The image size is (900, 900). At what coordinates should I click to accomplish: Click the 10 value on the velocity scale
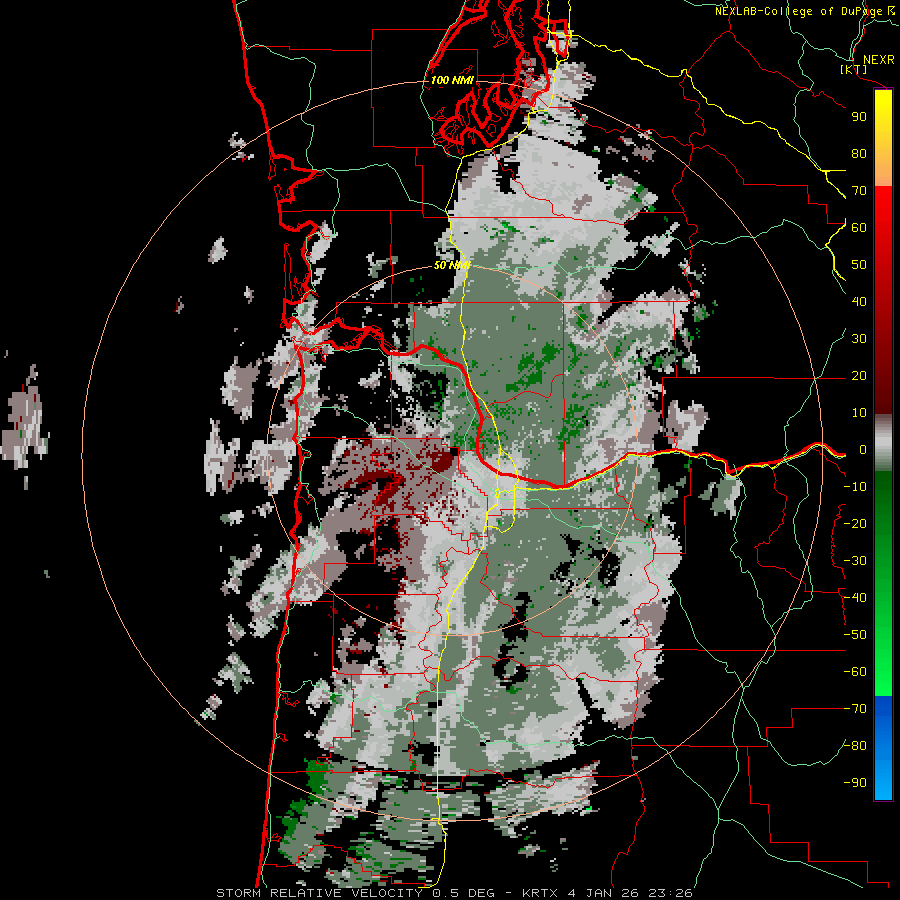(859, 413)
